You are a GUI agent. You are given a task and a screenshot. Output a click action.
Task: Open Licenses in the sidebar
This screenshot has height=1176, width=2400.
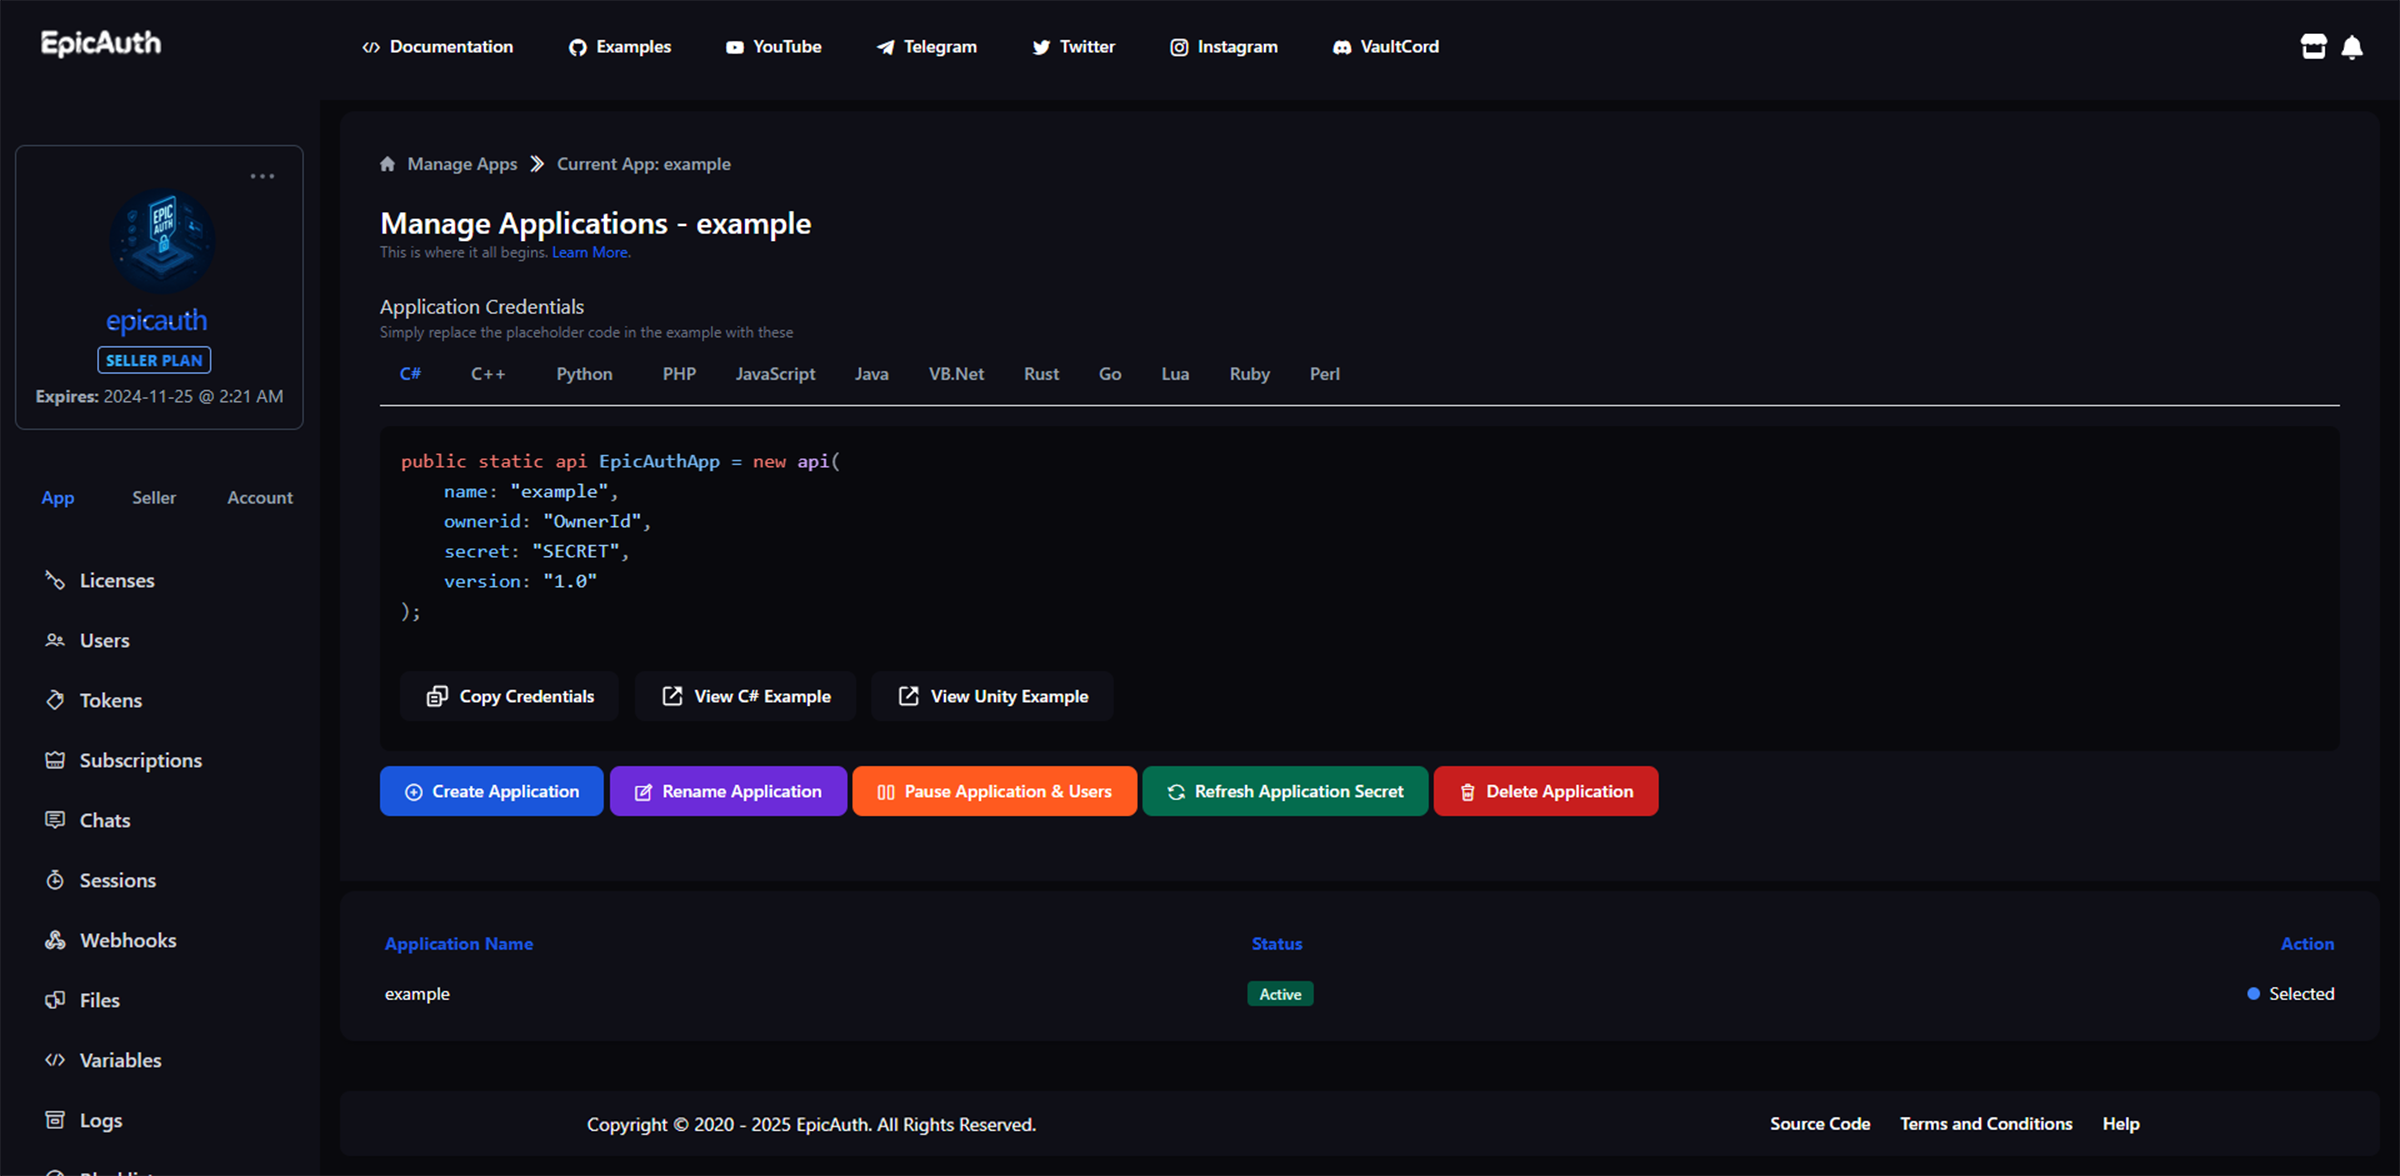pos(100,580)
